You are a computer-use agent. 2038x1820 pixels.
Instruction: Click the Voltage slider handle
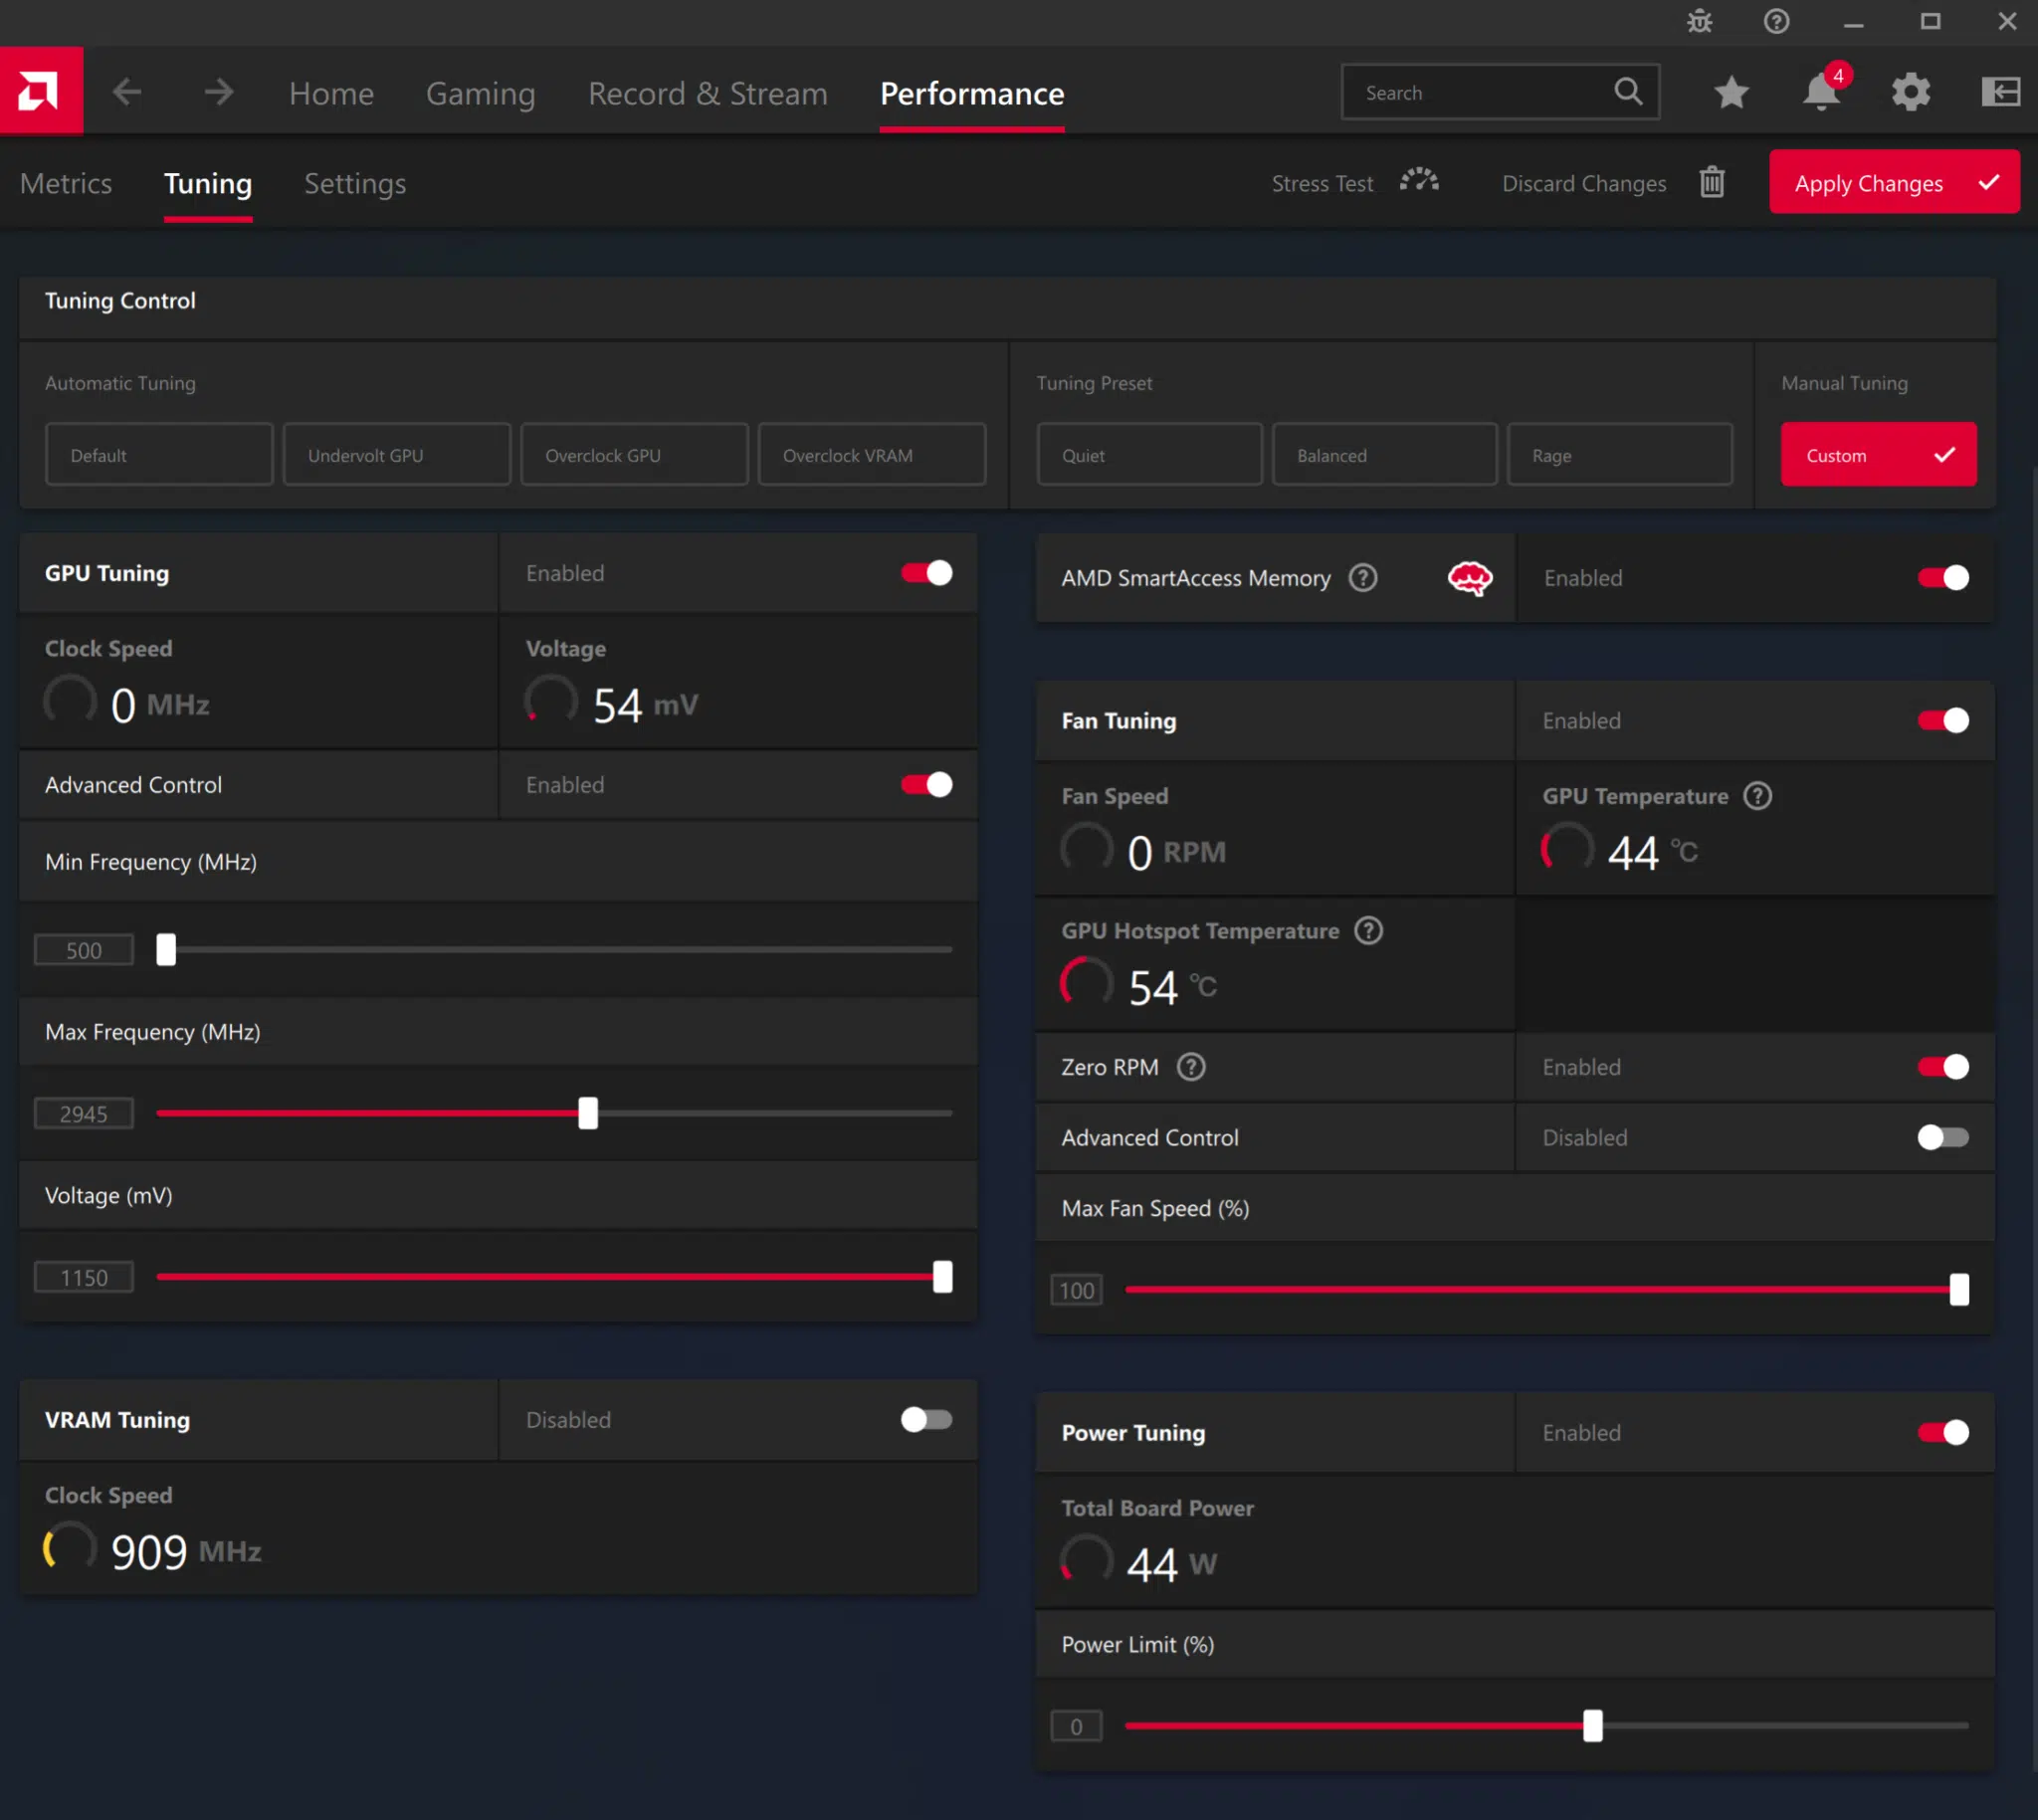coord(942,1277)
